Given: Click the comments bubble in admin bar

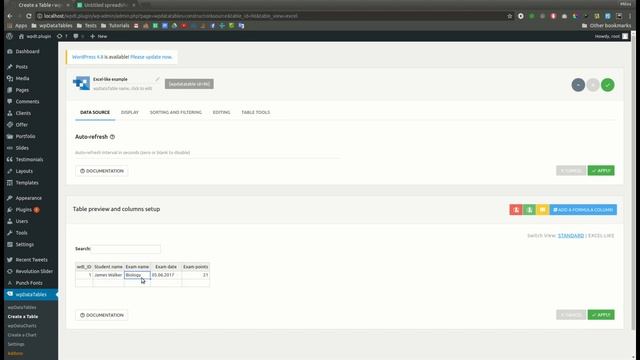Looking at the screenshot, I should coord(76,36).
